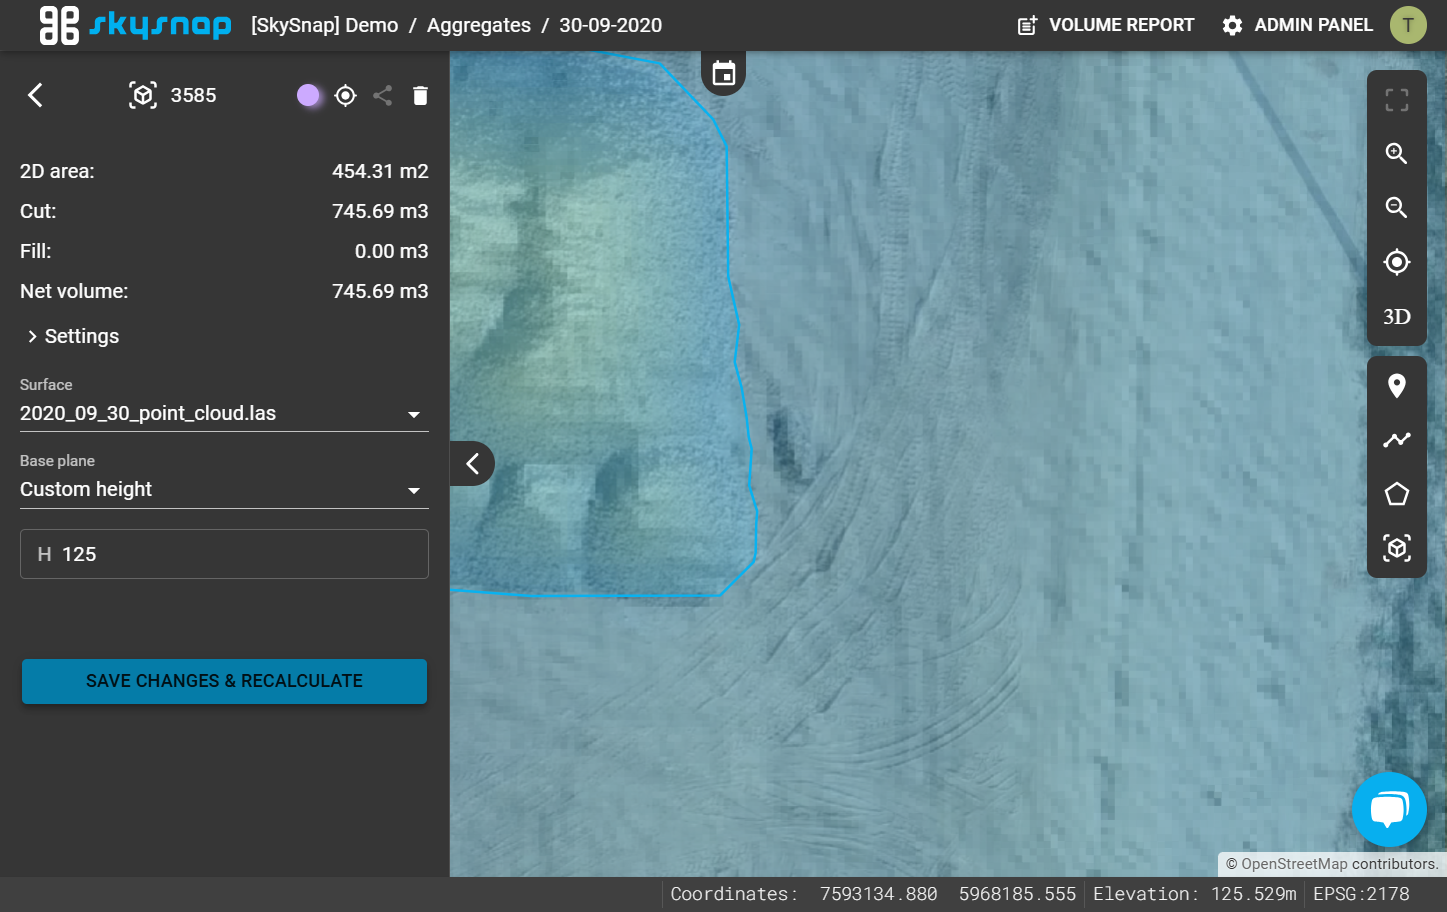Click Save Changes & Recalculate
This screenshot has height=912, width=1447.
click(224, 681)
